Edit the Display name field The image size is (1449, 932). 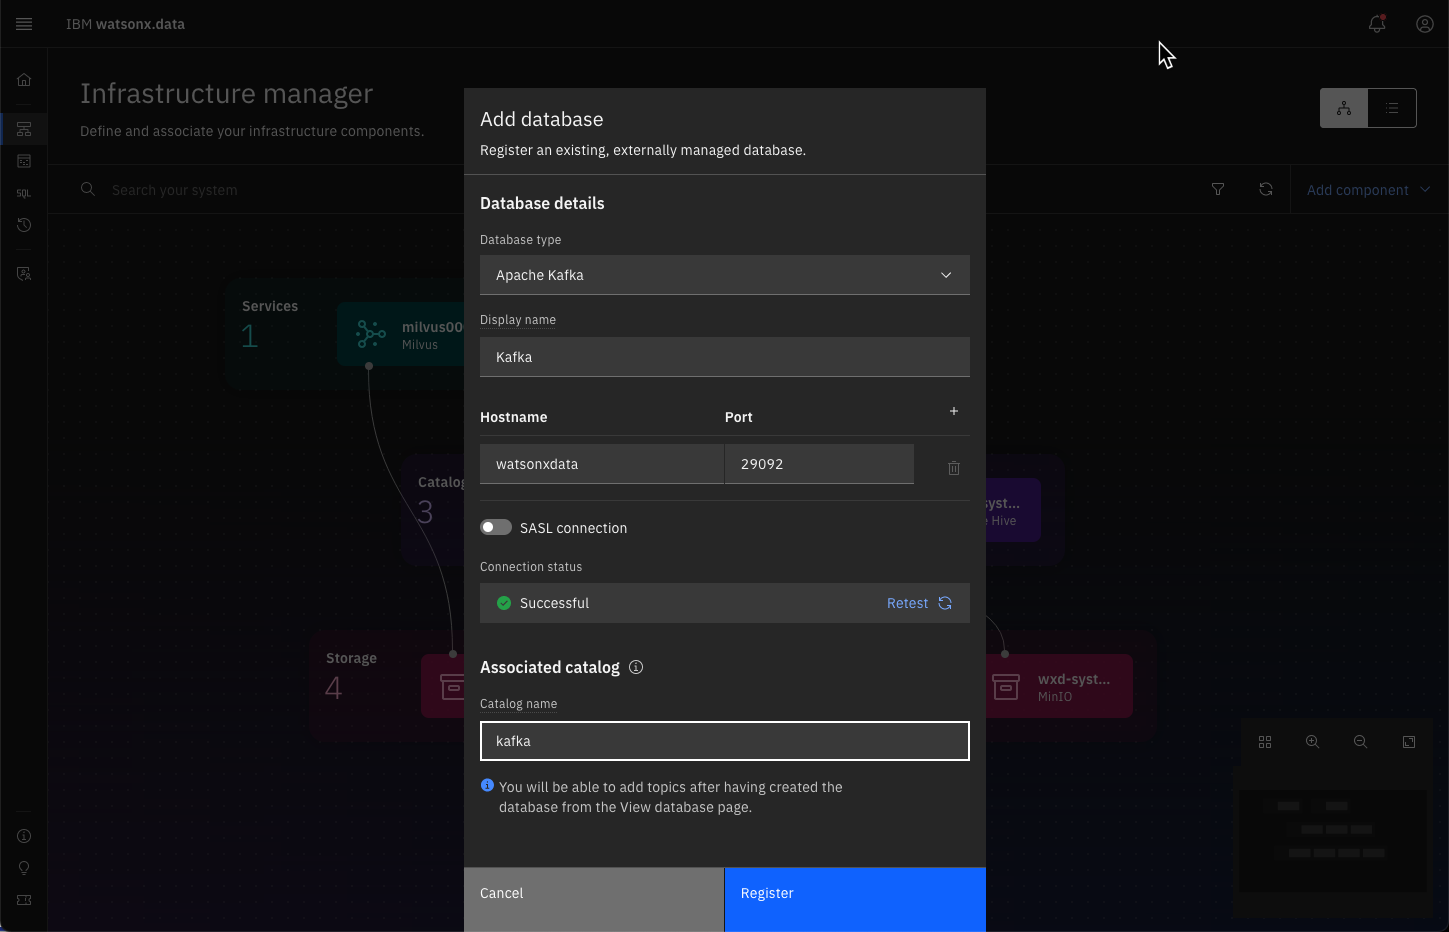point(725,357)
